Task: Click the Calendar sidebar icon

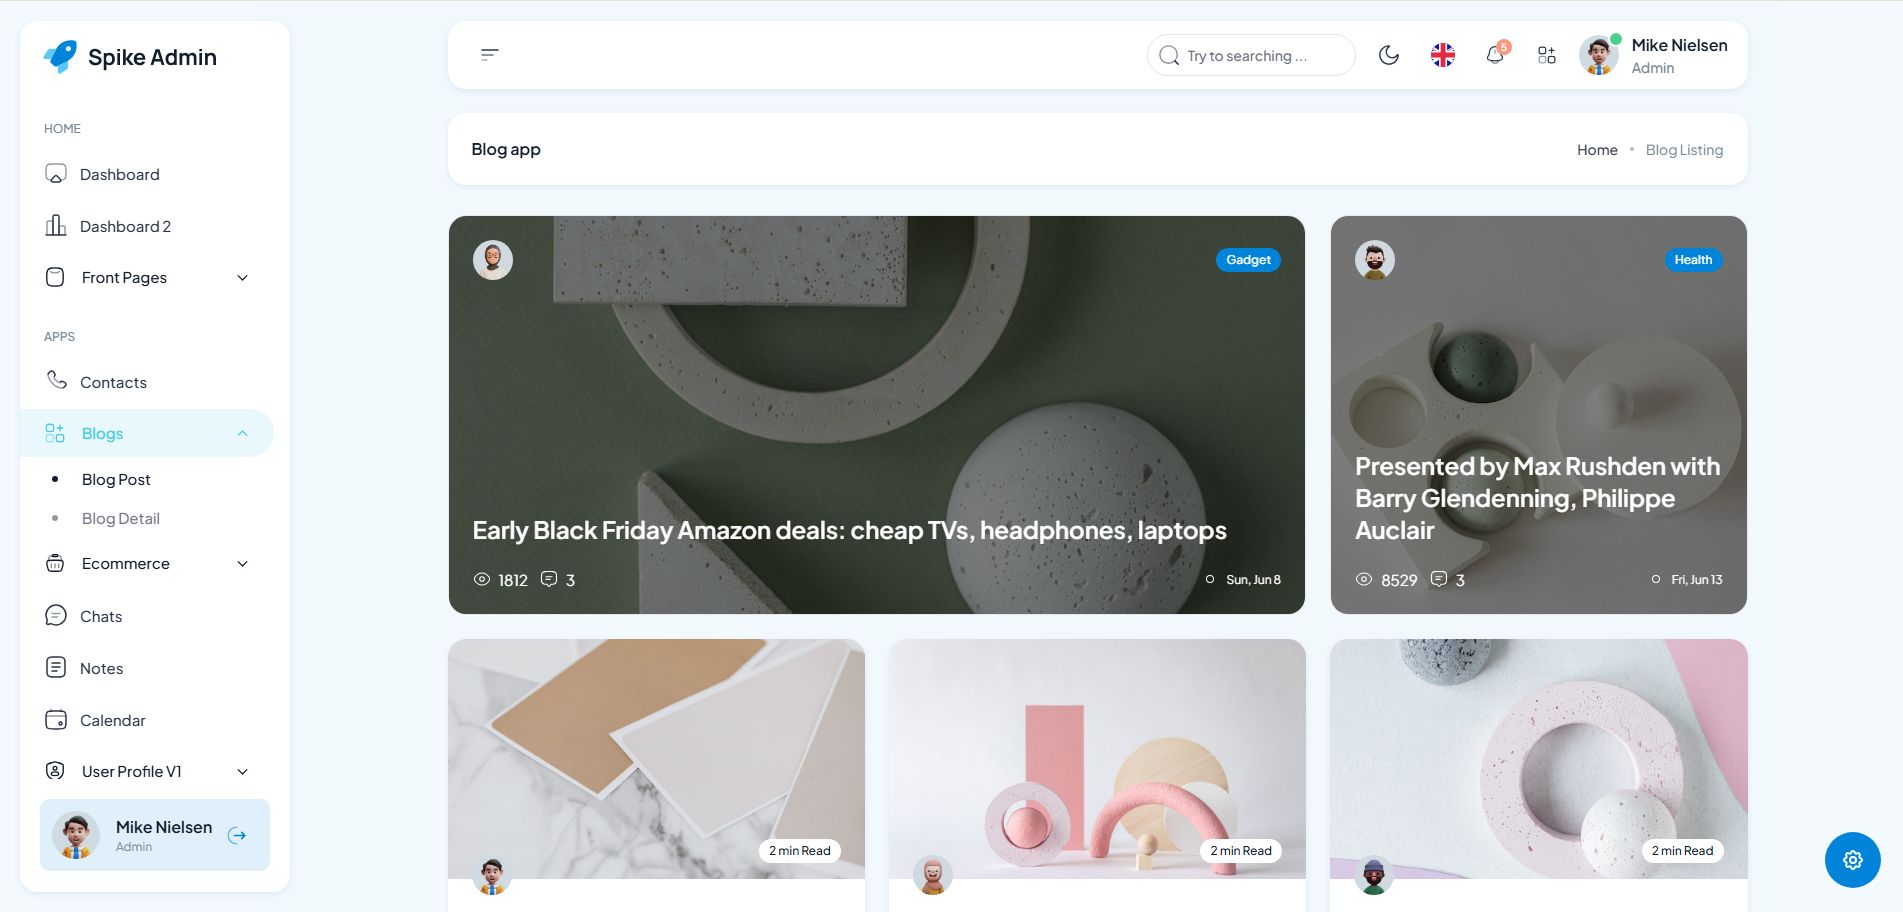Action: (56, 720)
